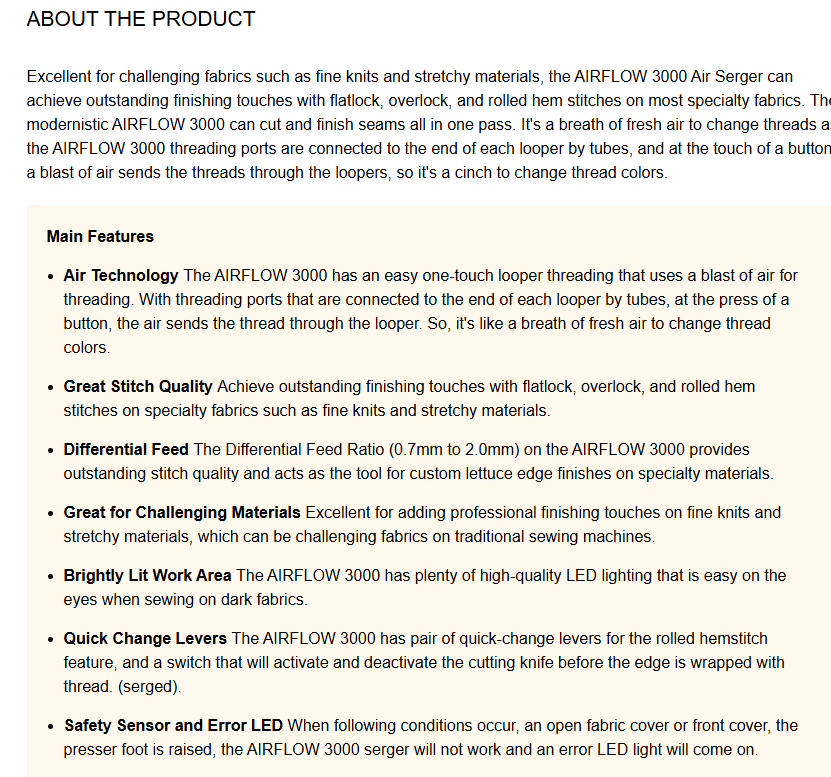Click Safety Sensor and Error LED label
This screenshot has height=777, width=831.
pos(173,726)
